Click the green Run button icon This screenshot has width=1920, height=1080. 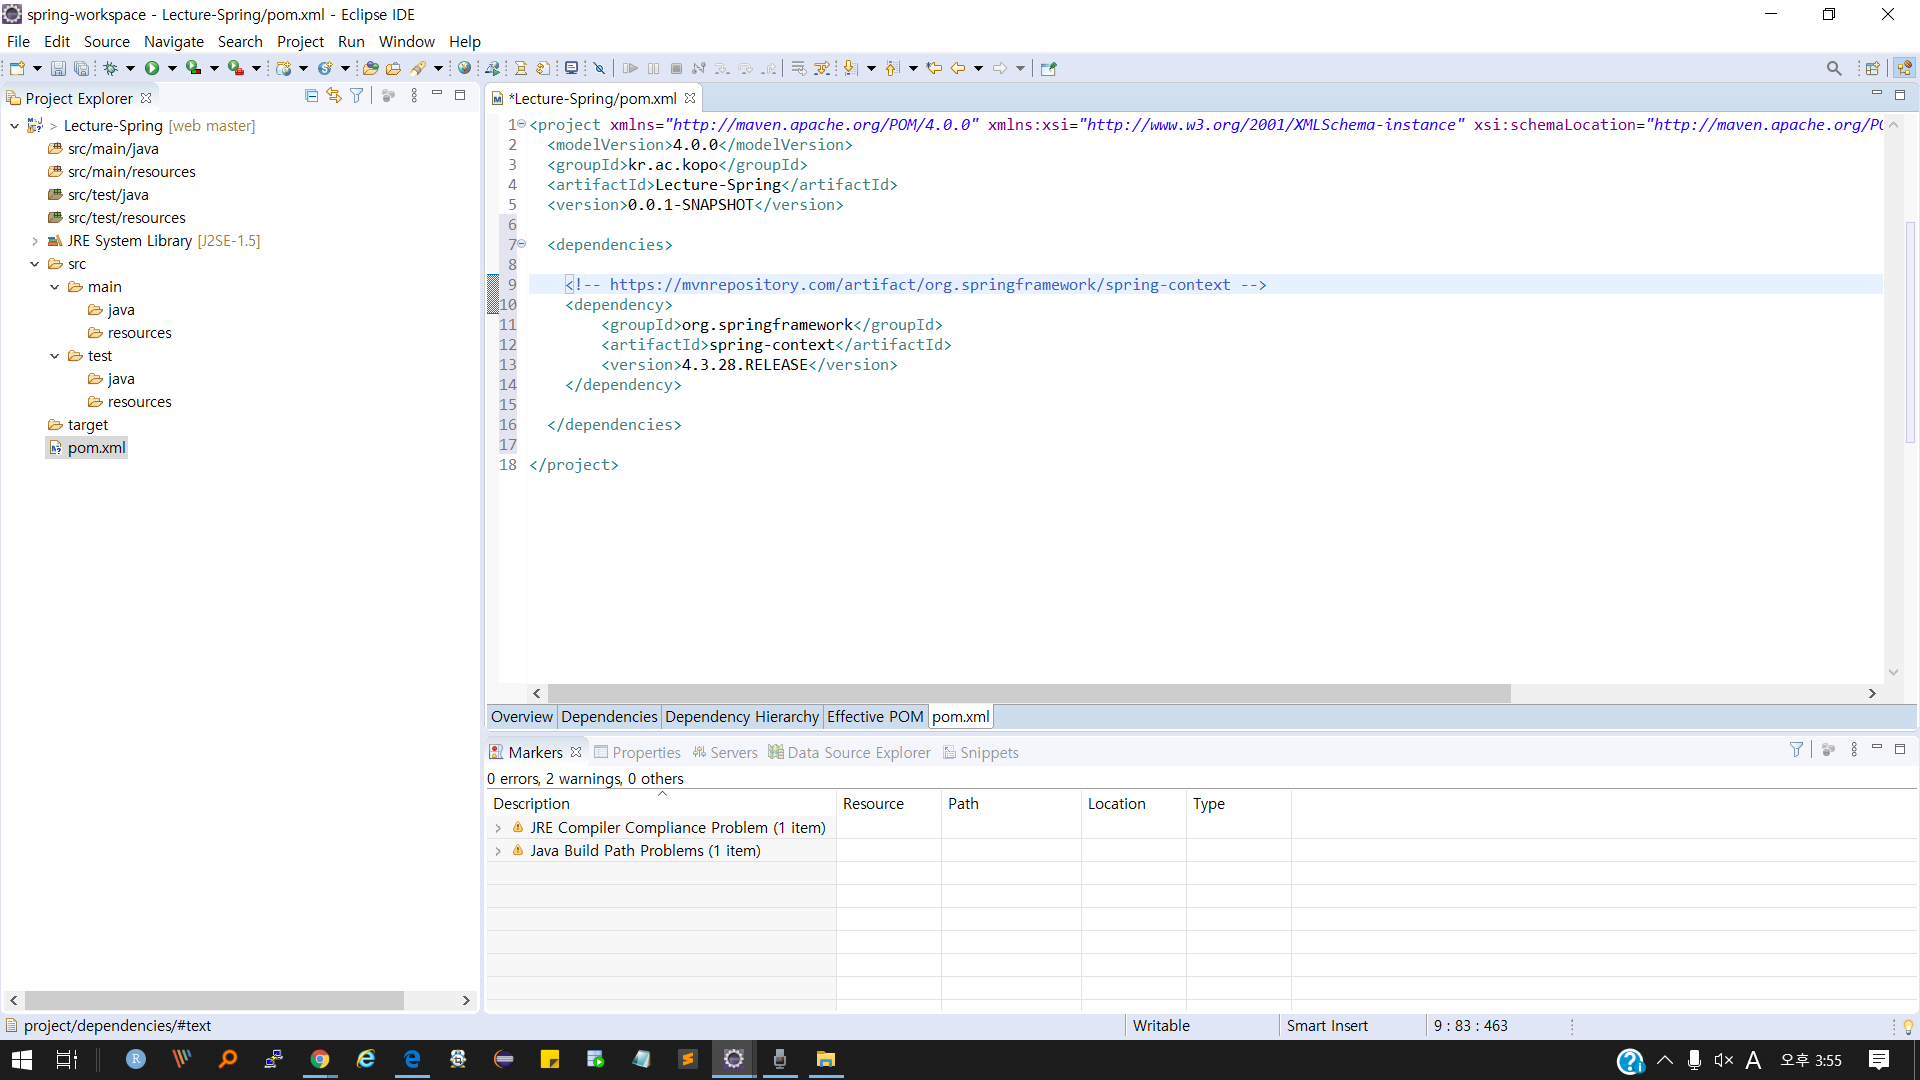coord(152,68)
